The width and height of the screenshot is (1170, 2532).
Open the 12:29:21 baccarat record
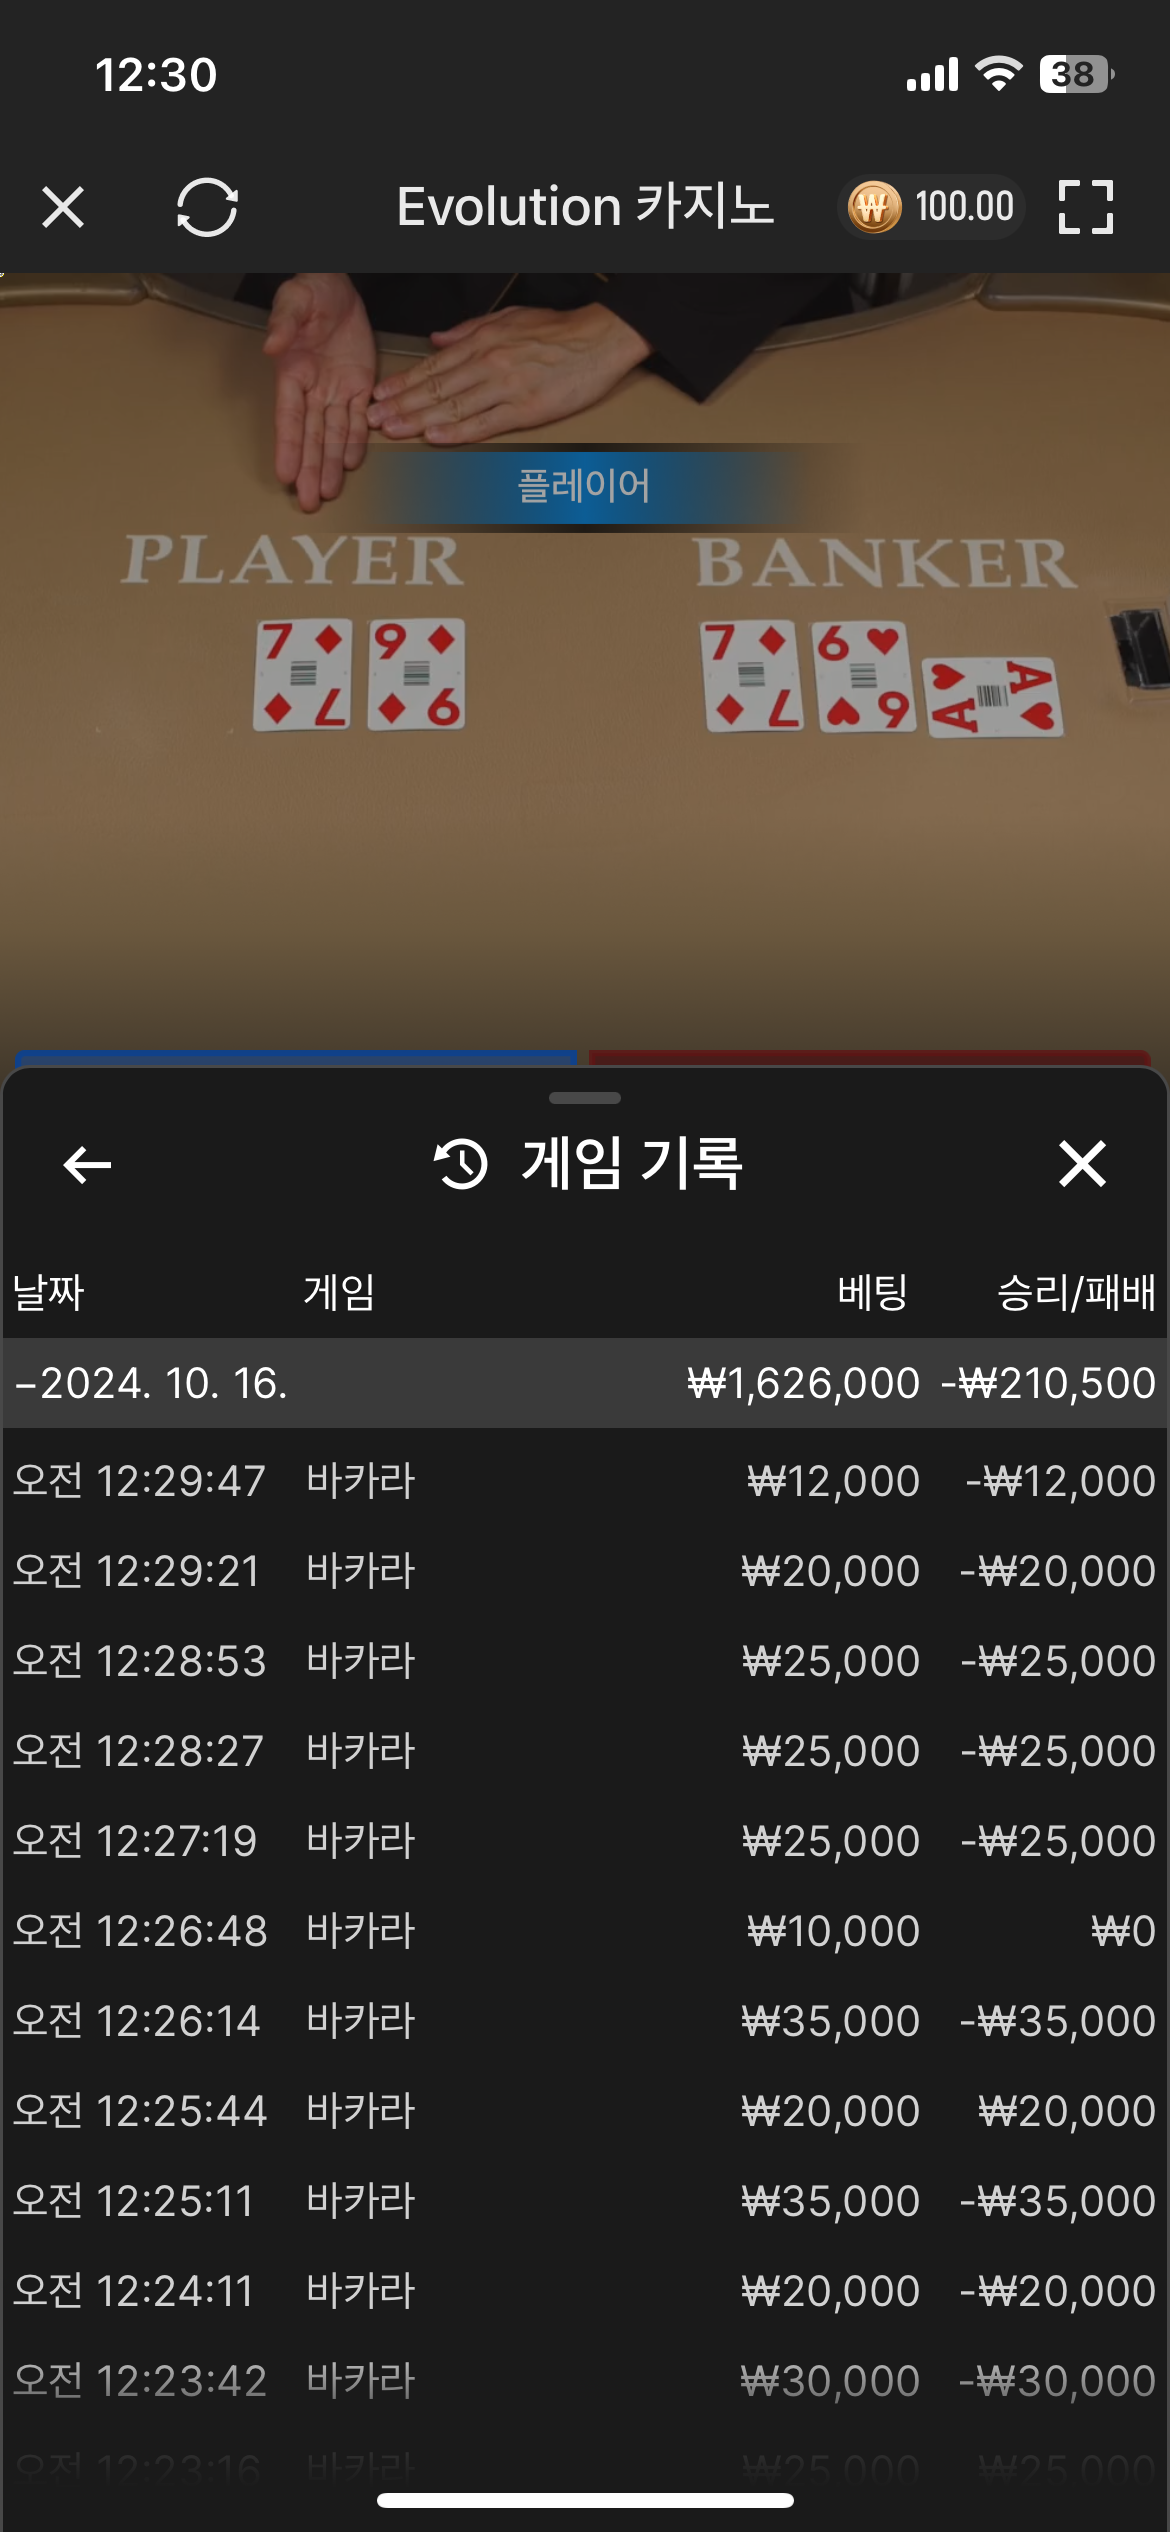585,1571
